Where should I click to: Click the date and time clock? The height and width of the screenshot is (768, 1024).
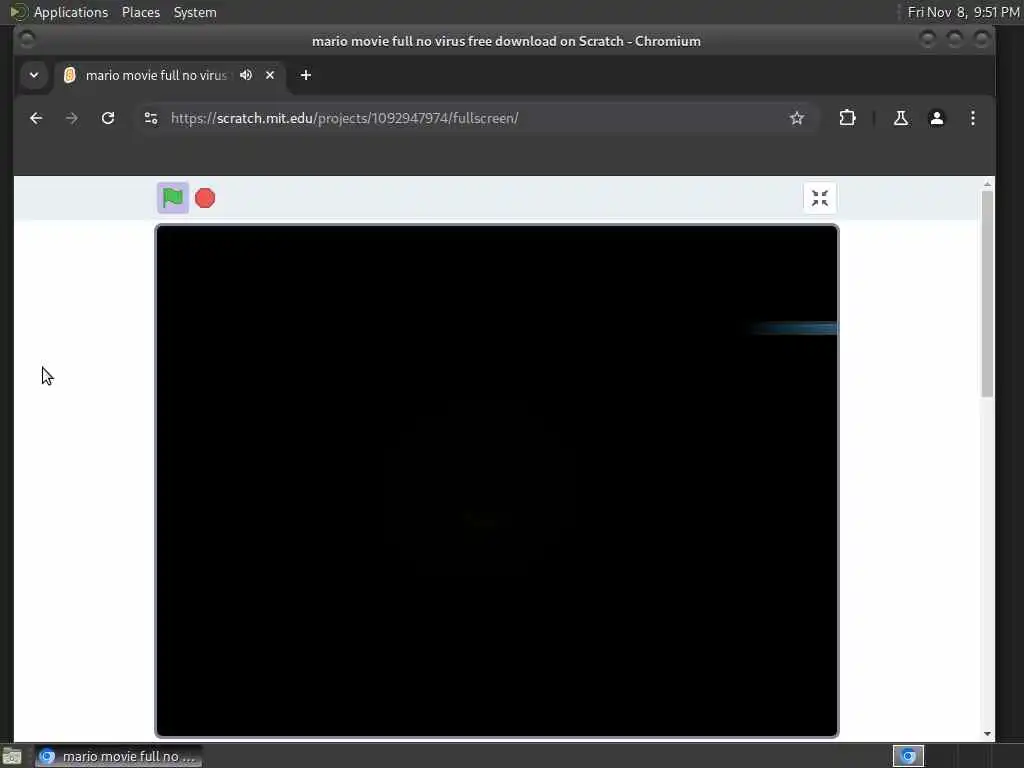(963, 12)
